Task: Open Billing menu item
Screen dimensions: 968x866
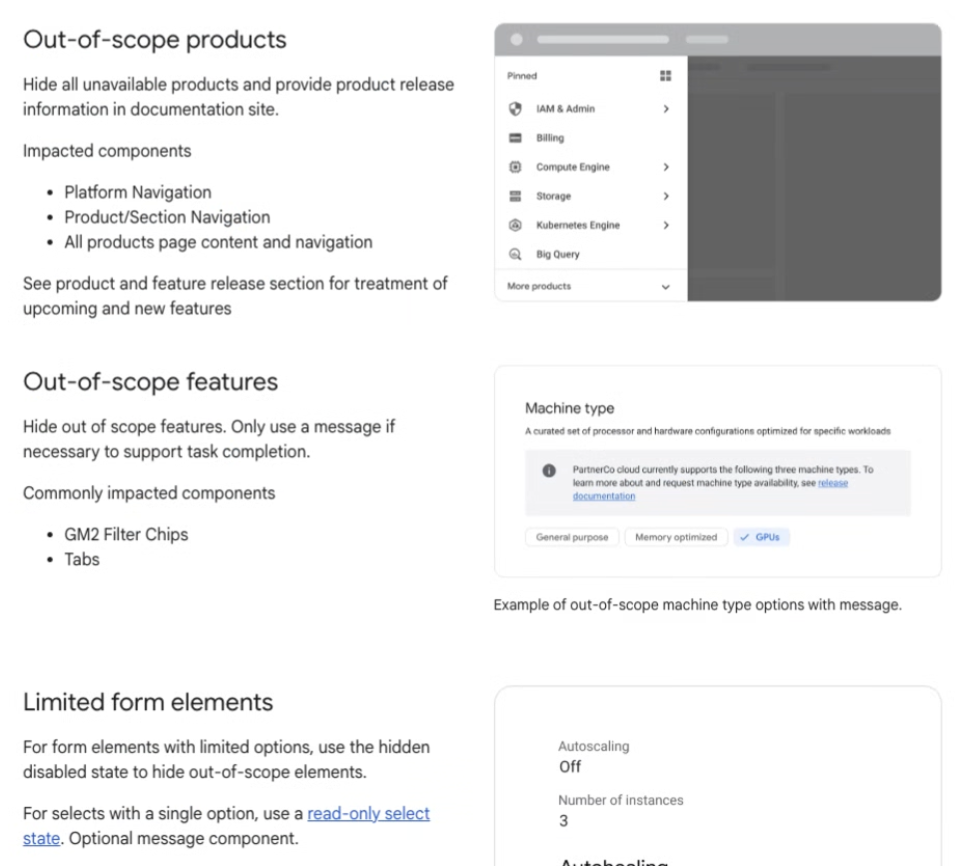Action: (591, 138)
